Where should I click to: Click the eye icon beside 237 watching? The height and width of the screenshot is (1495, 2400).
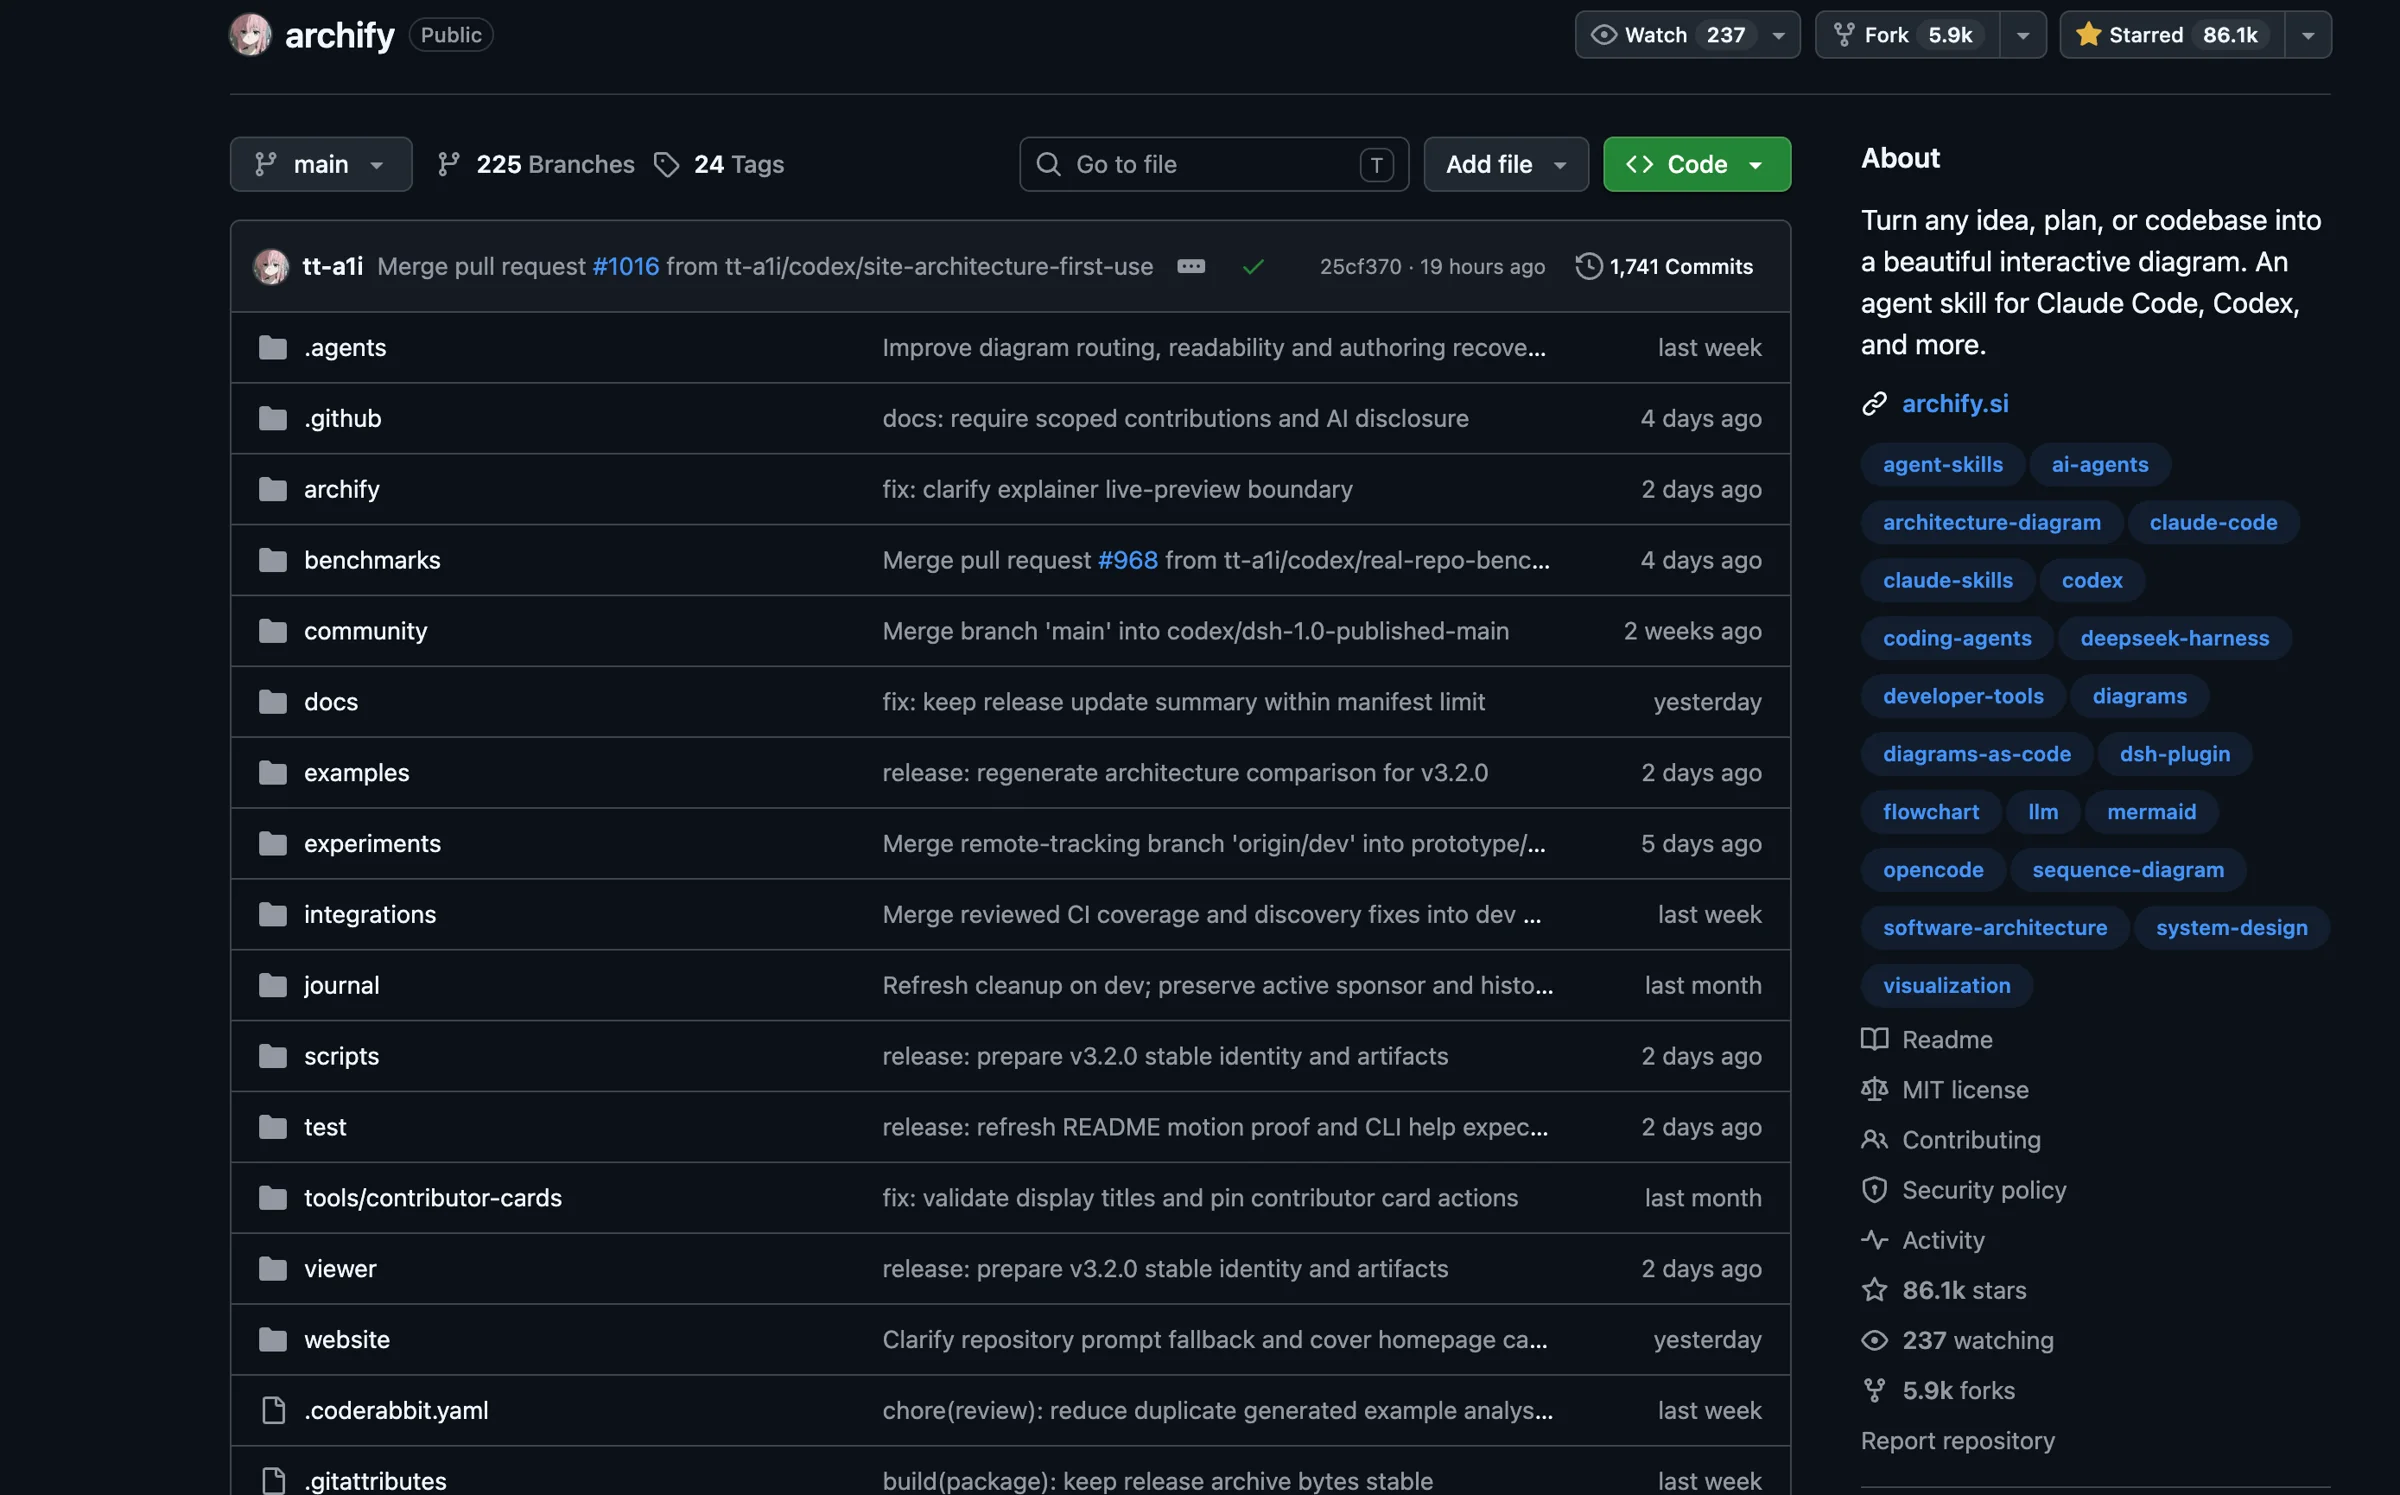1874,1340
